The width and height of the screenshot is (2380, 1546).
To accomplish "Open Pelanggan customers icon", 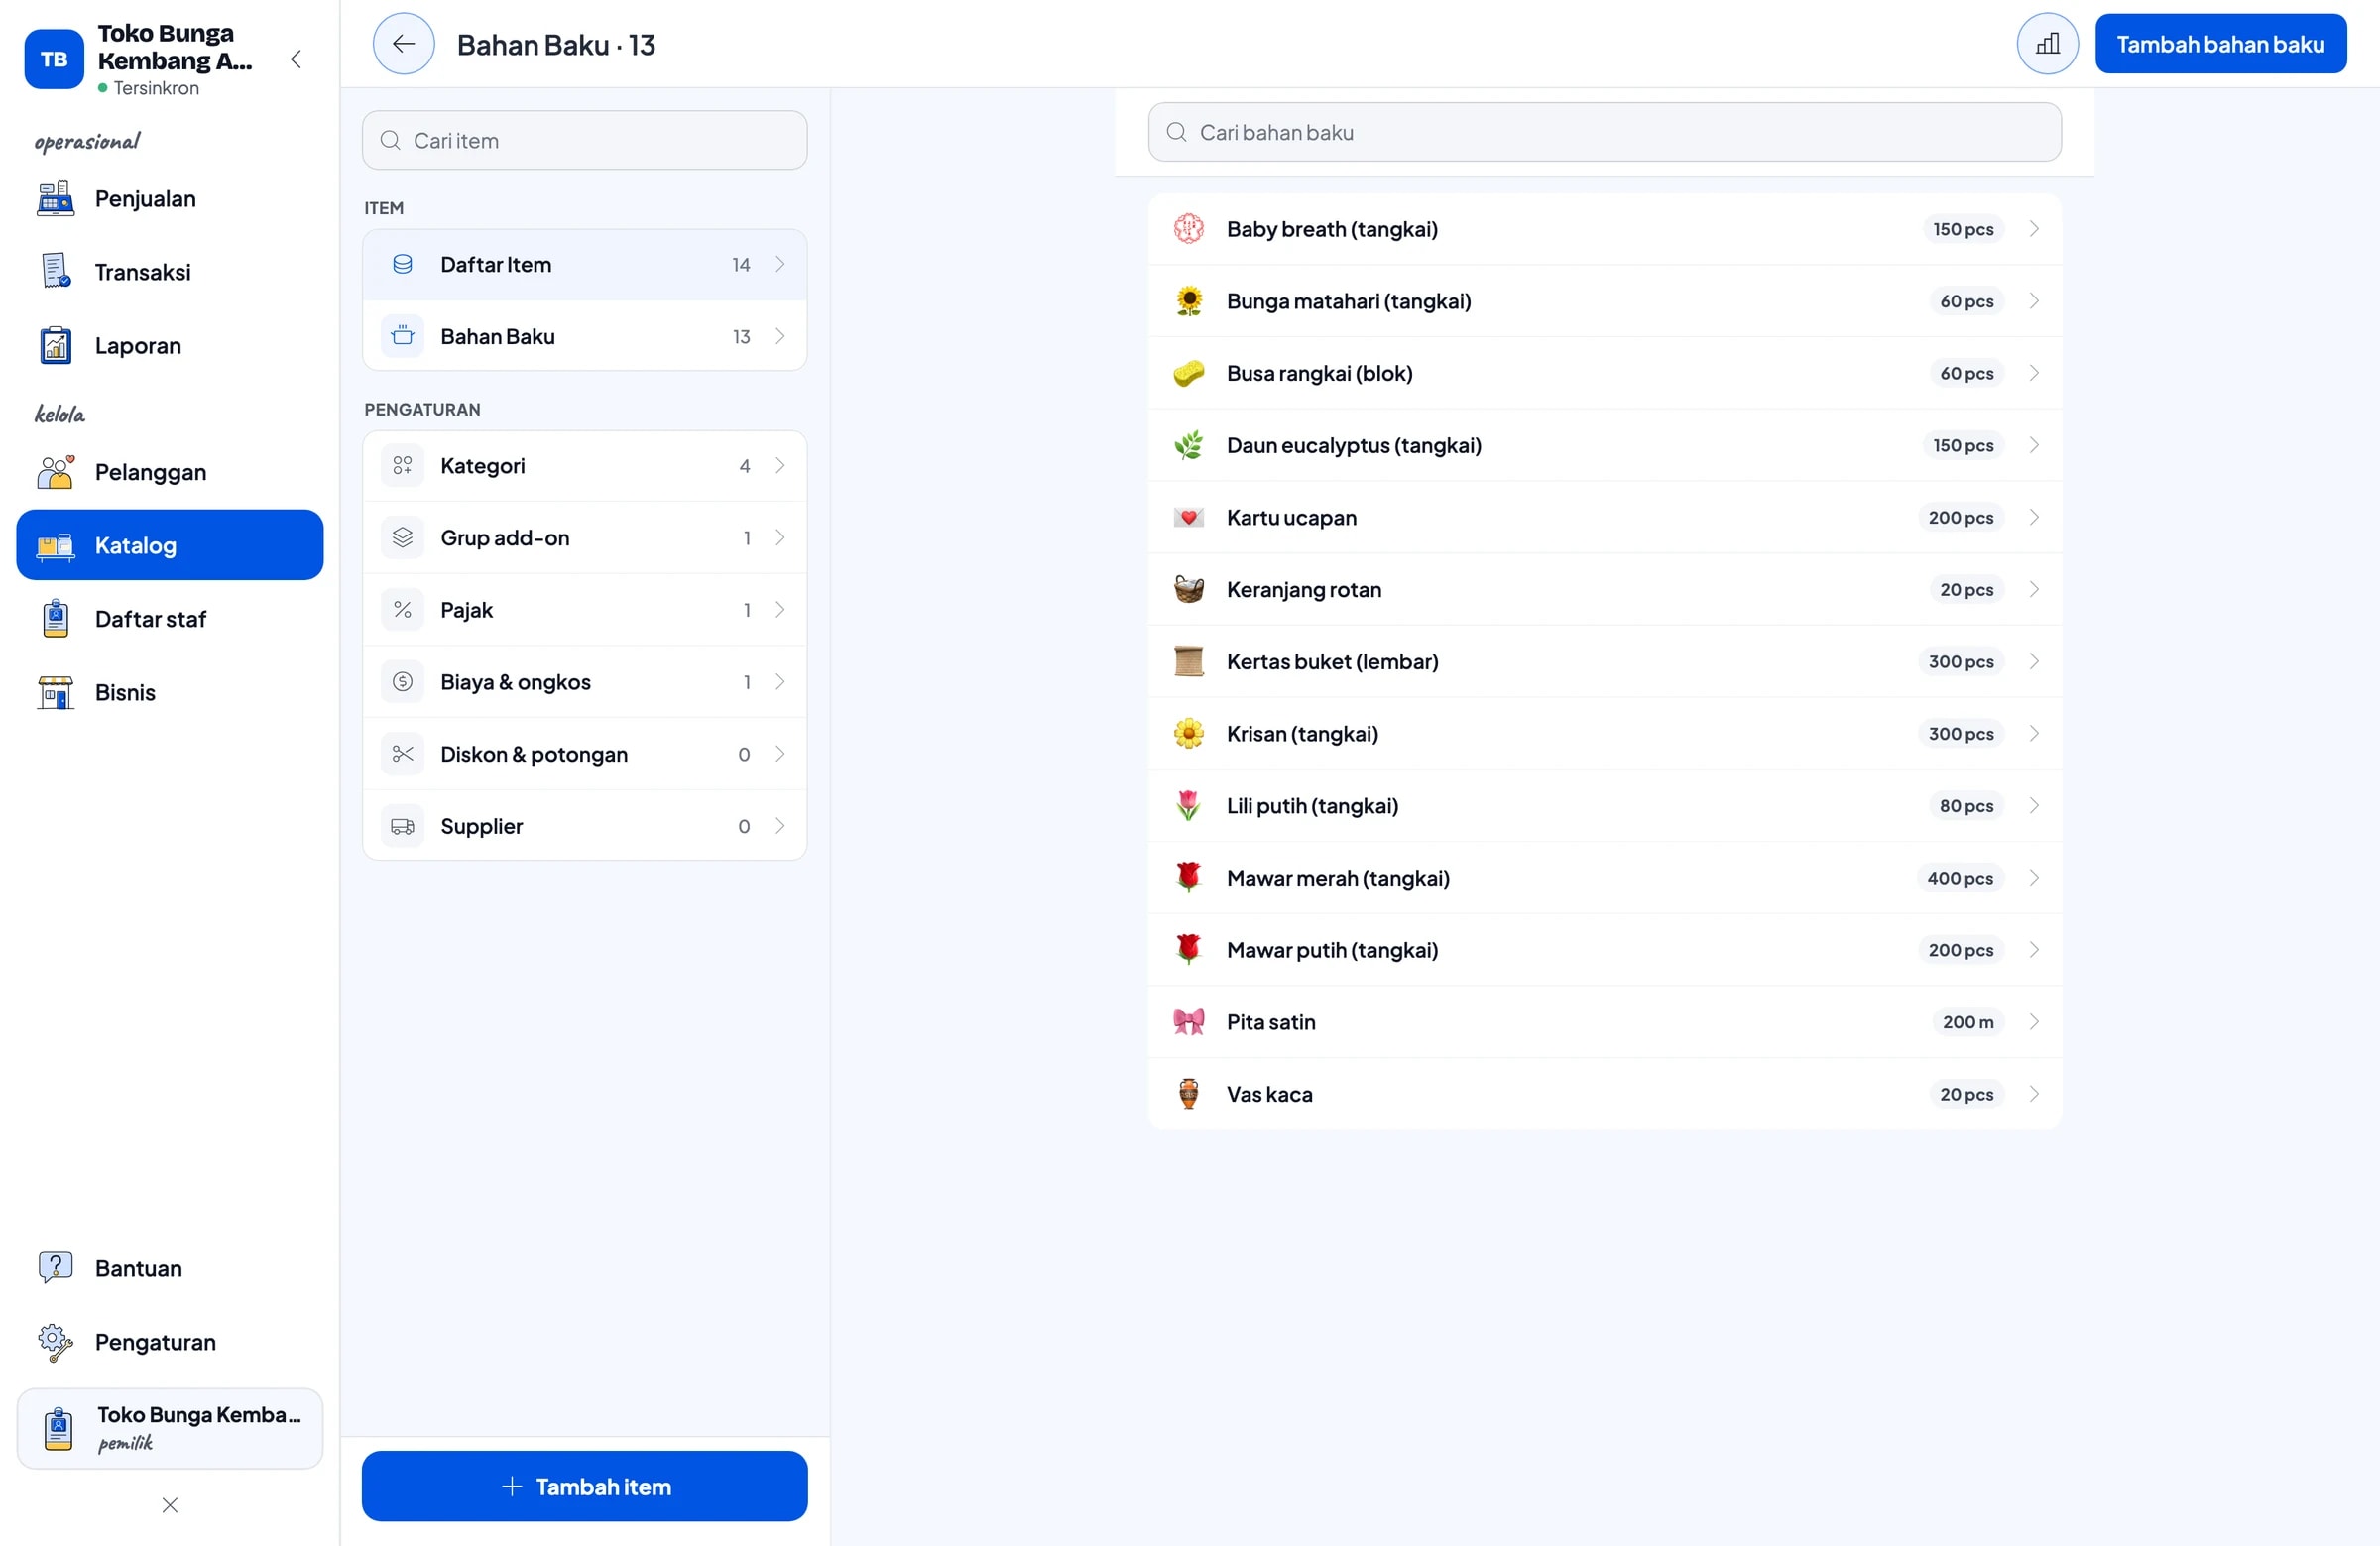I will [55, 472].
